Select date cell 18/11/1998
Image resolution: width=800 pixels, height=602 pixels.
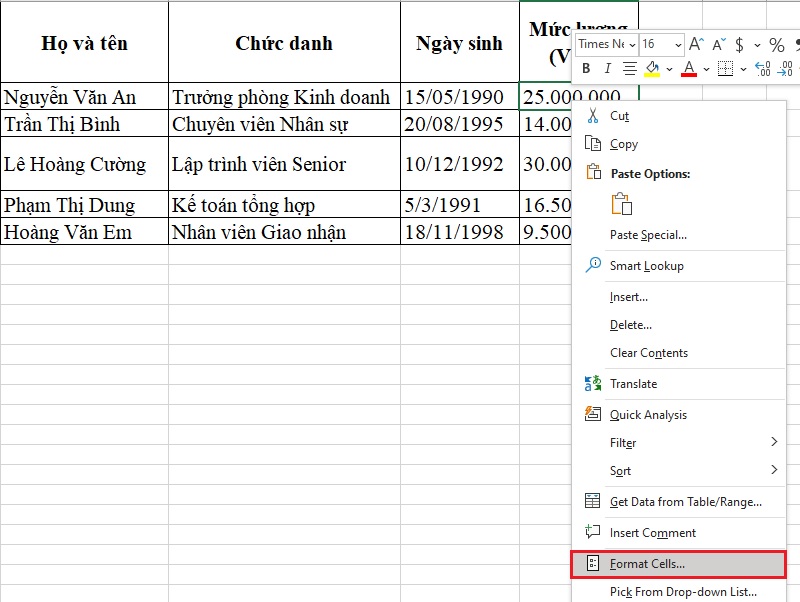(x=460, y=232)
